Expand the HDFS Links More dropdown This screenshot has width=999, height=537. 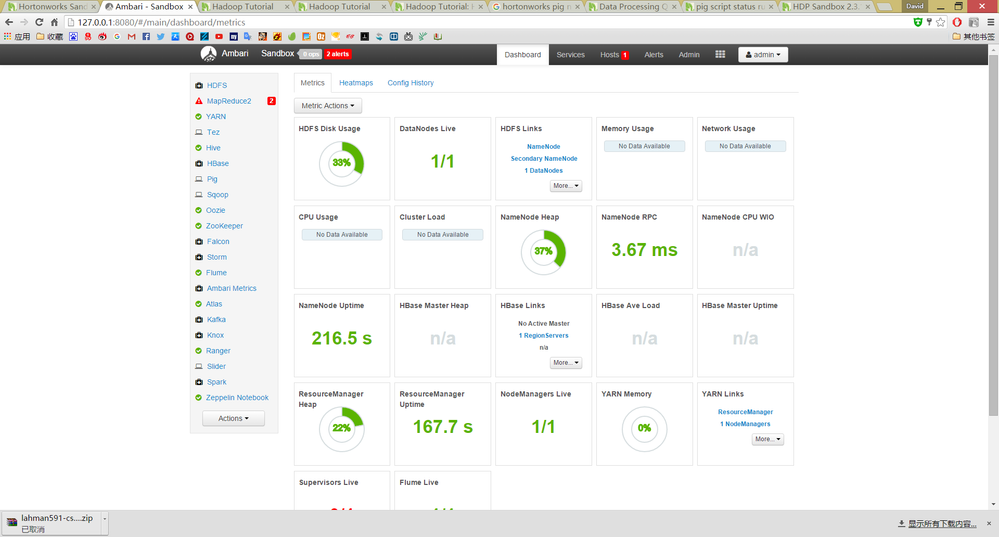pos(566,186)
